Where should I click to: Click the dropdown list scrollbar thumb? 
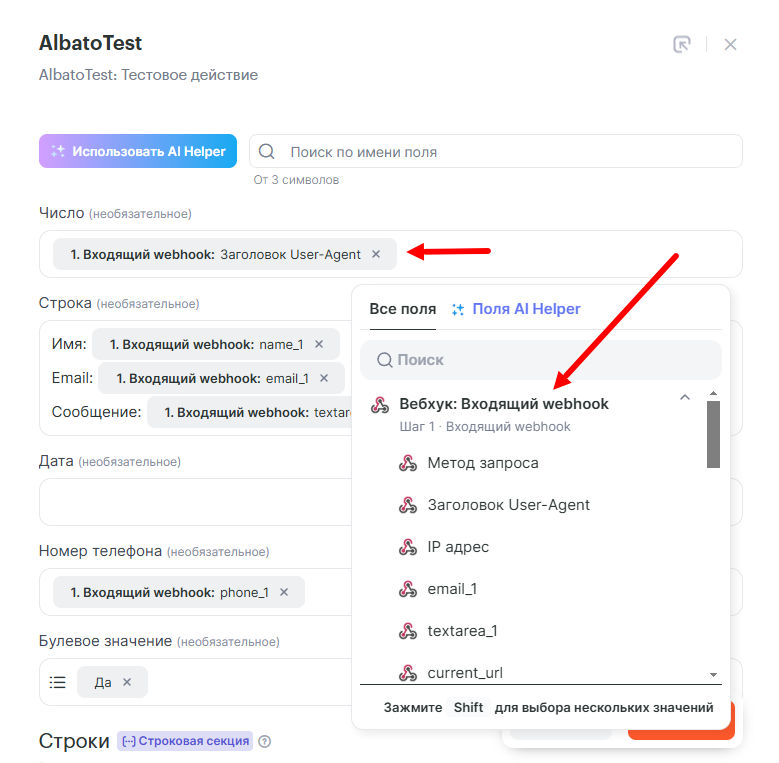713,434
